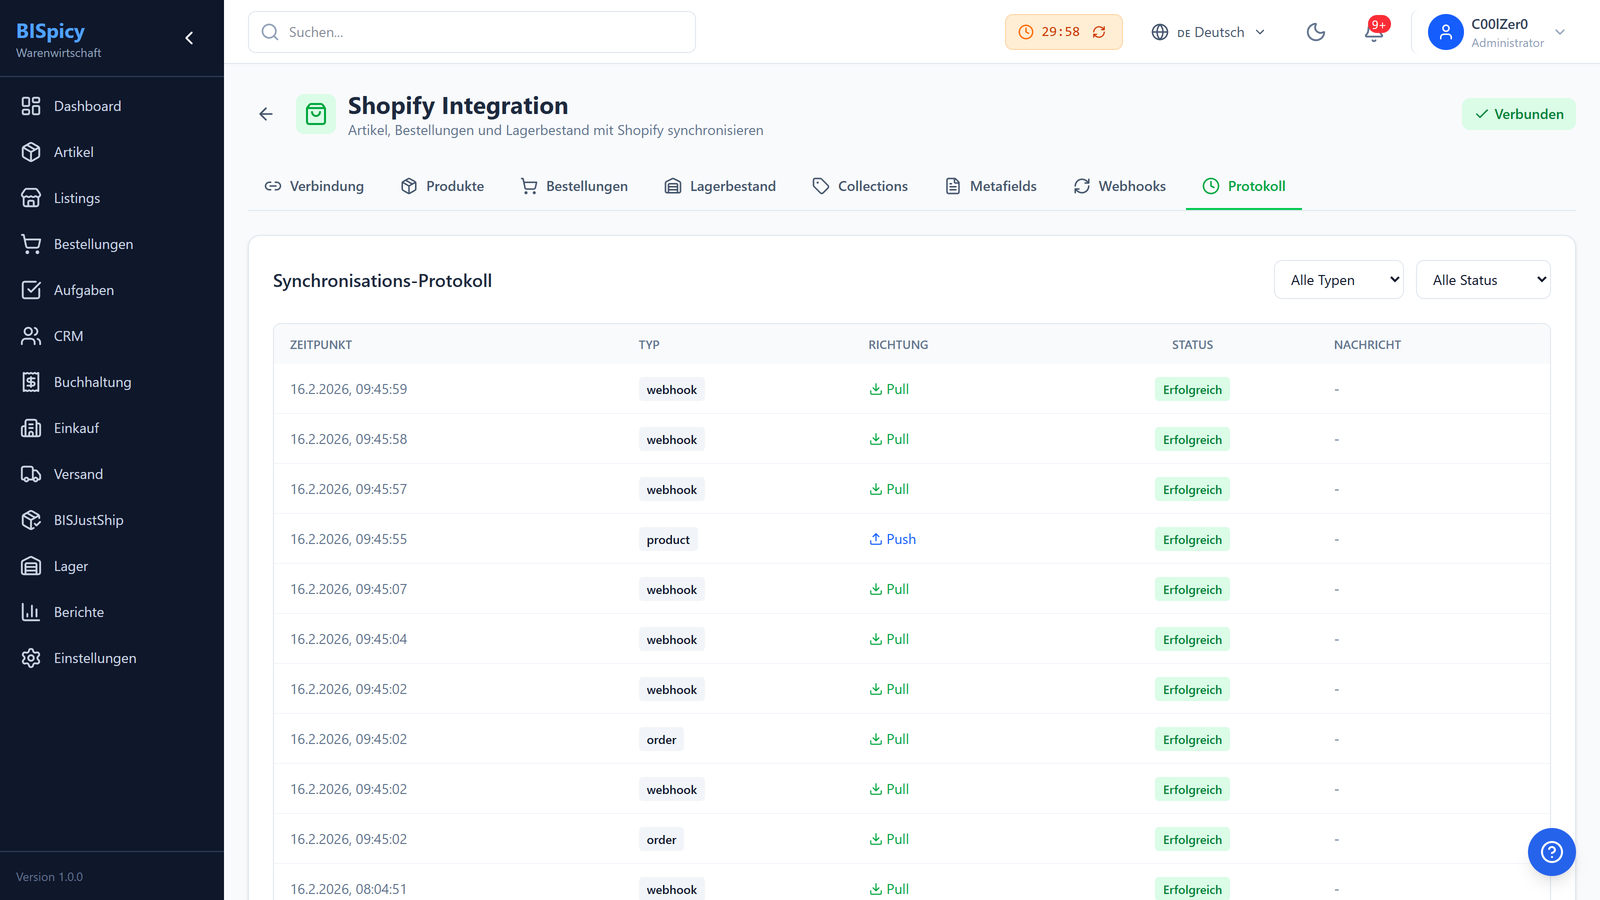Open Einstellungen gear icon in sidebar
Image resolution: width=1600 pixels, height=900 pixels.
click(x=31, y=658)
